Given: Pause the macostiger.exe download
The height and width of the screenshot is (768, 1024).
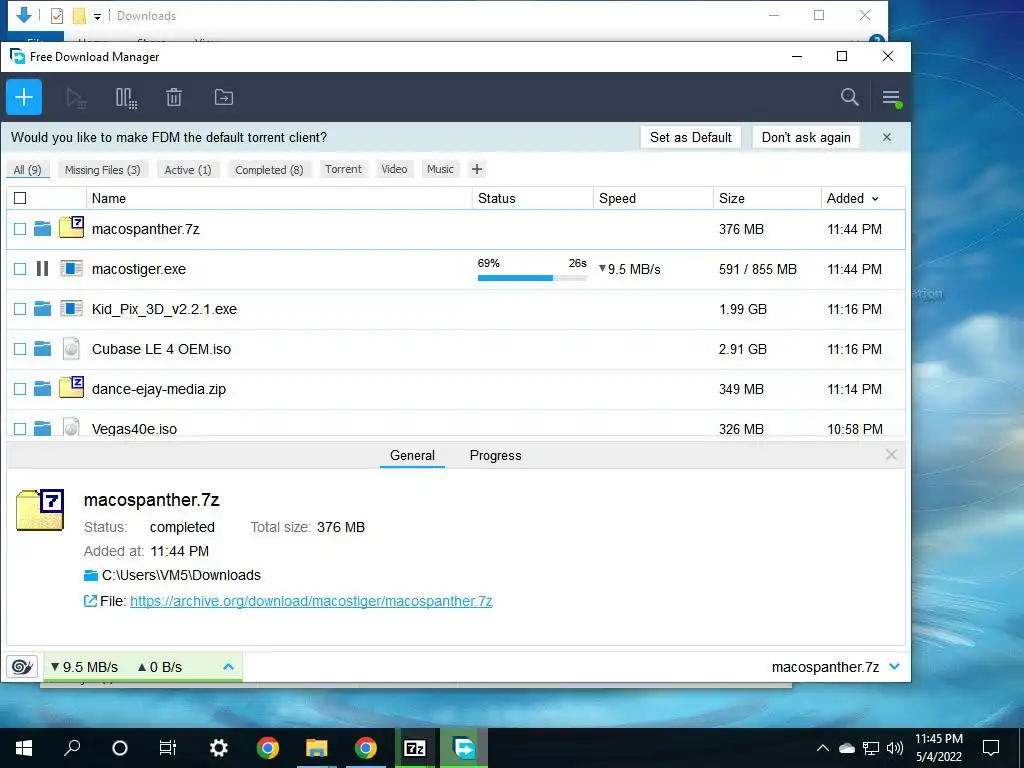Looking at the screenshot, I should [x=42, y=268].
